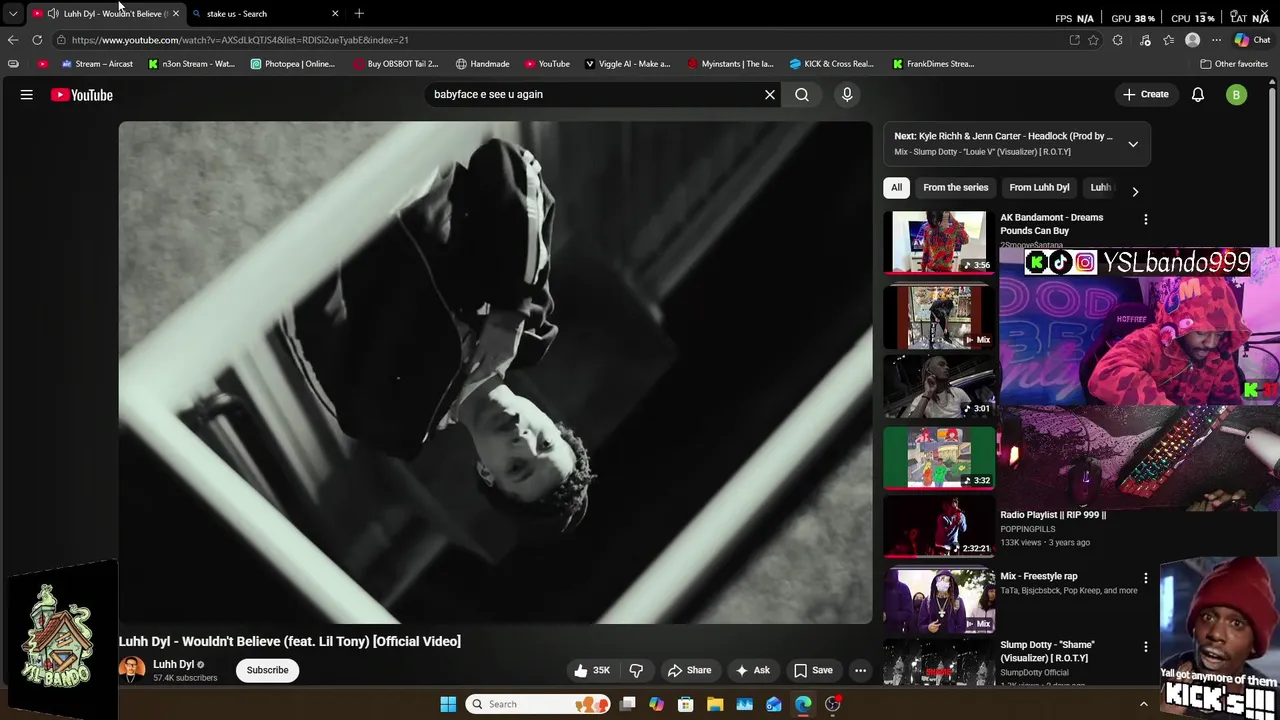Reload the current page
The height and width of the screenshot is (720, 1280).
click(37, 40)
